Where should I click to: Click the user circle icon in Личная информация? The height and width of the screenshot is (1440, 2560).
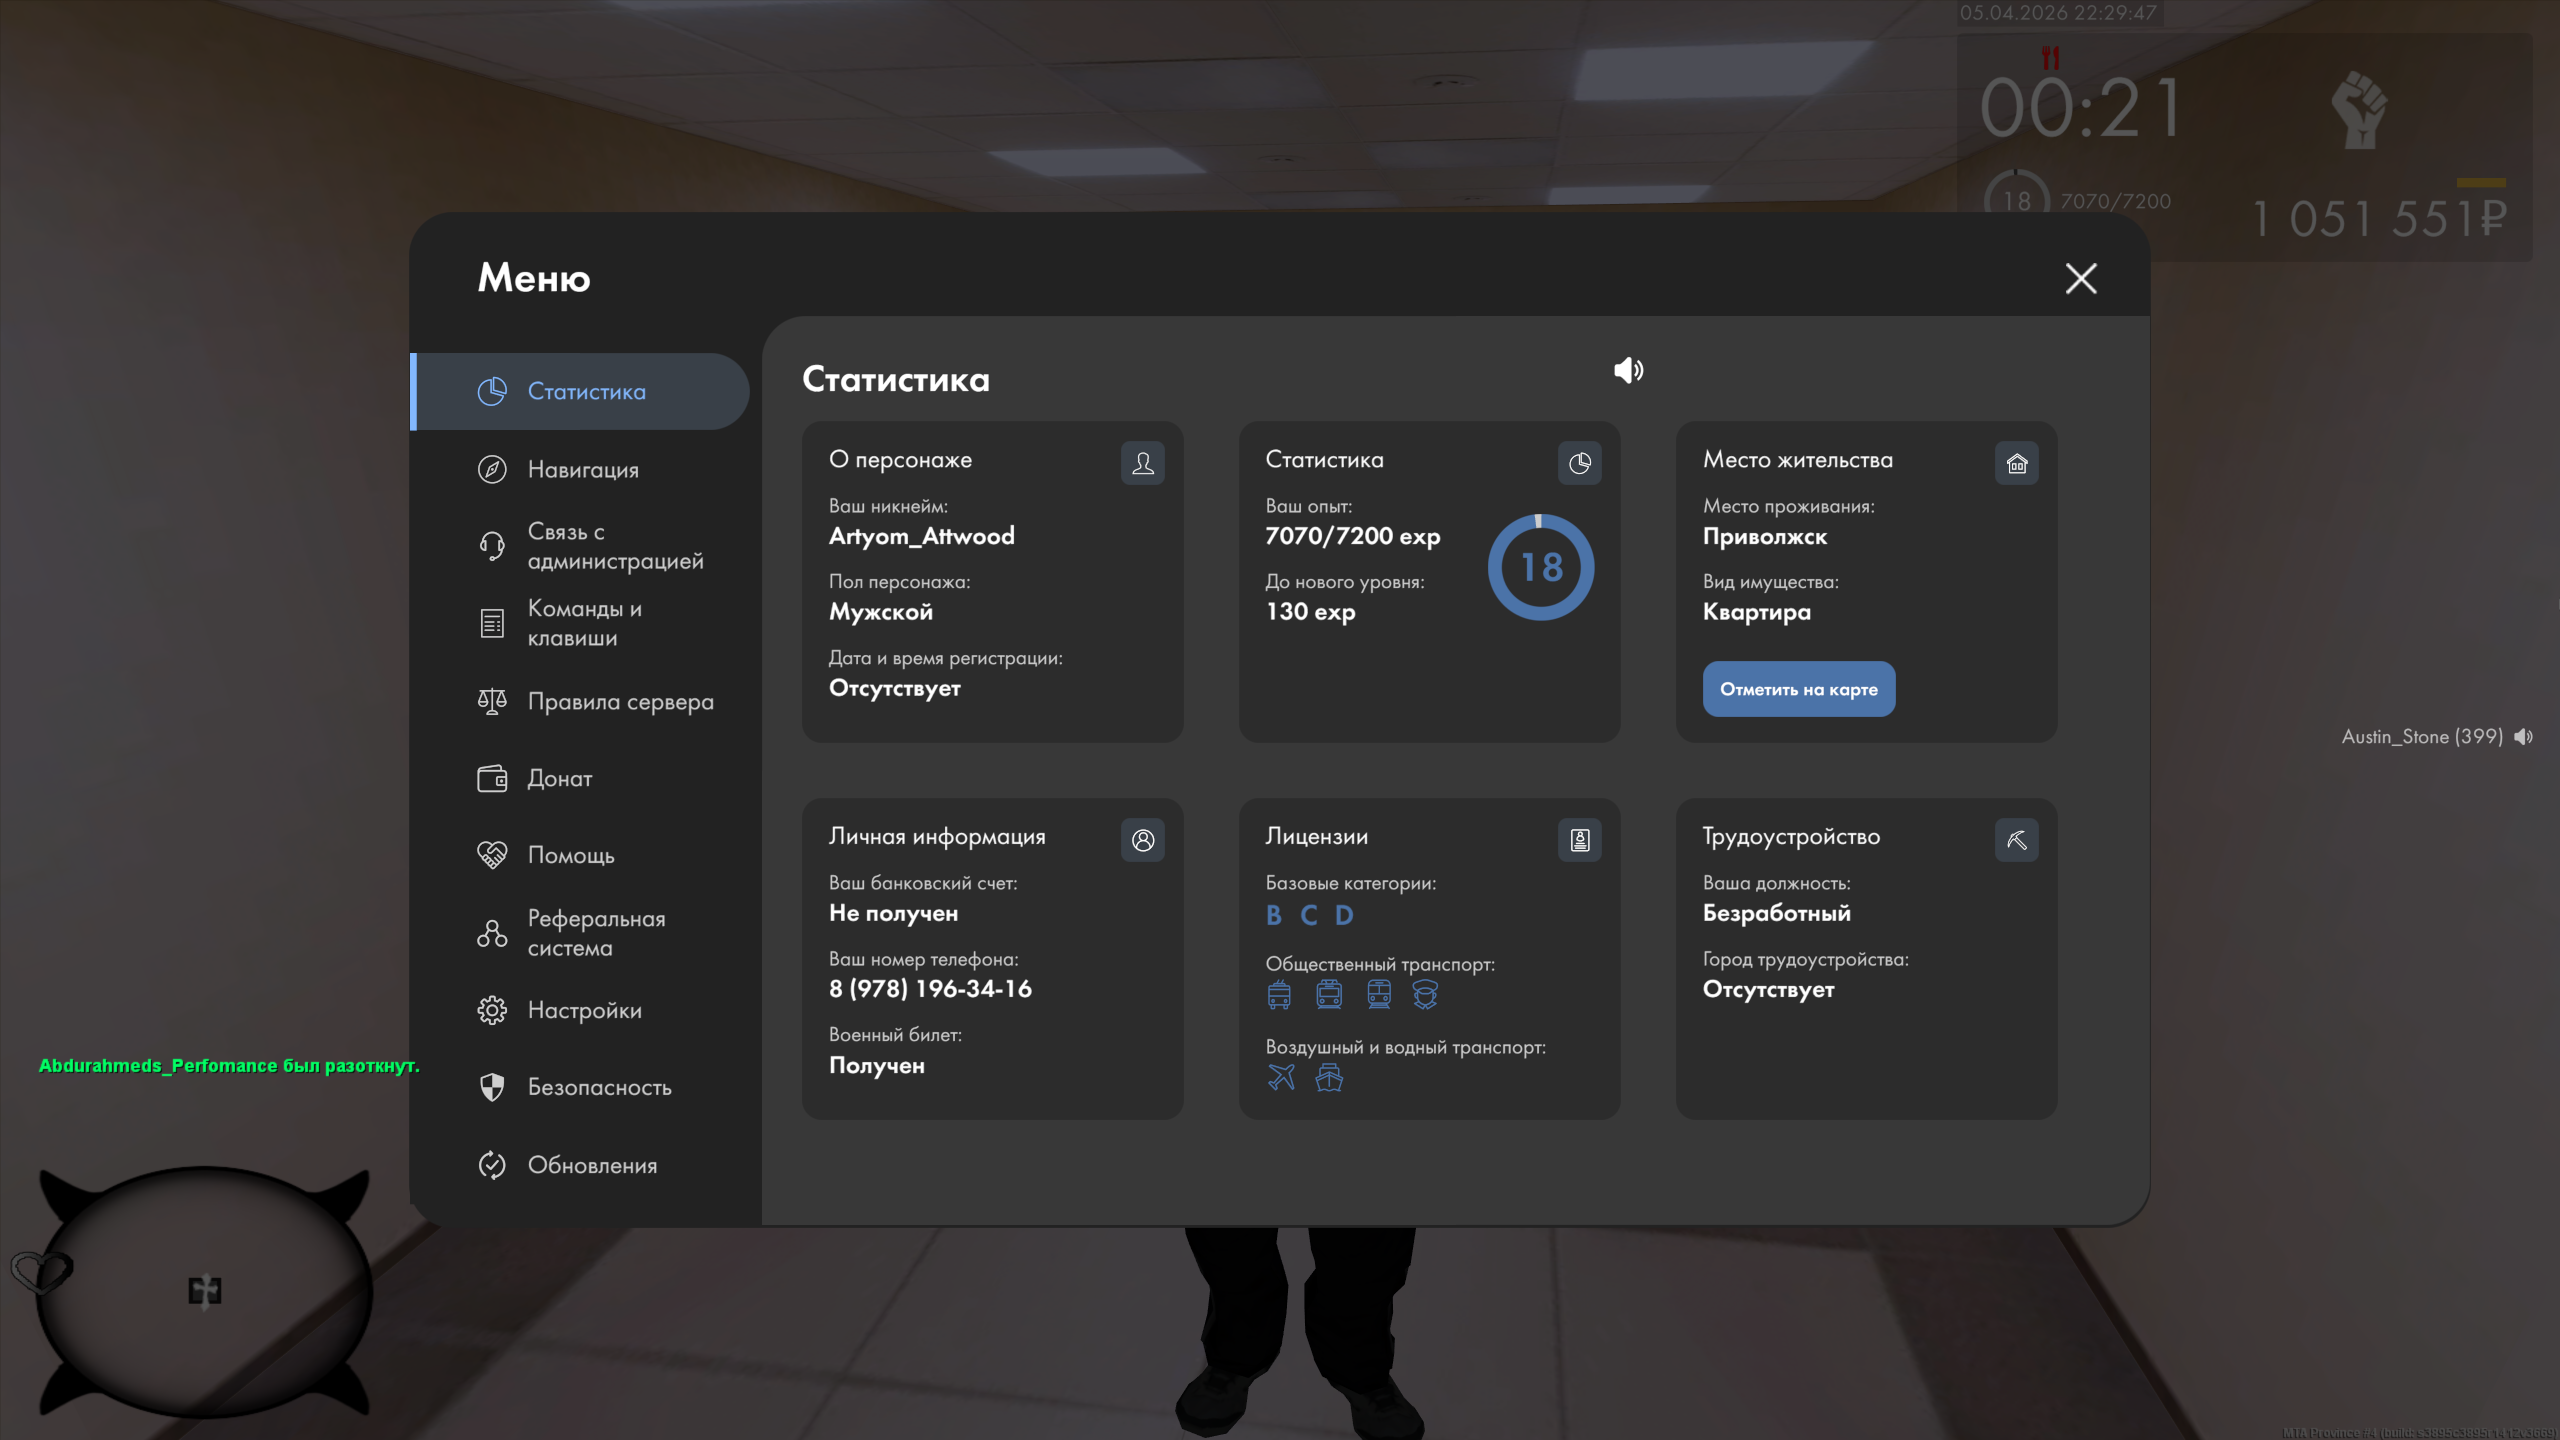pos(1142,840)
